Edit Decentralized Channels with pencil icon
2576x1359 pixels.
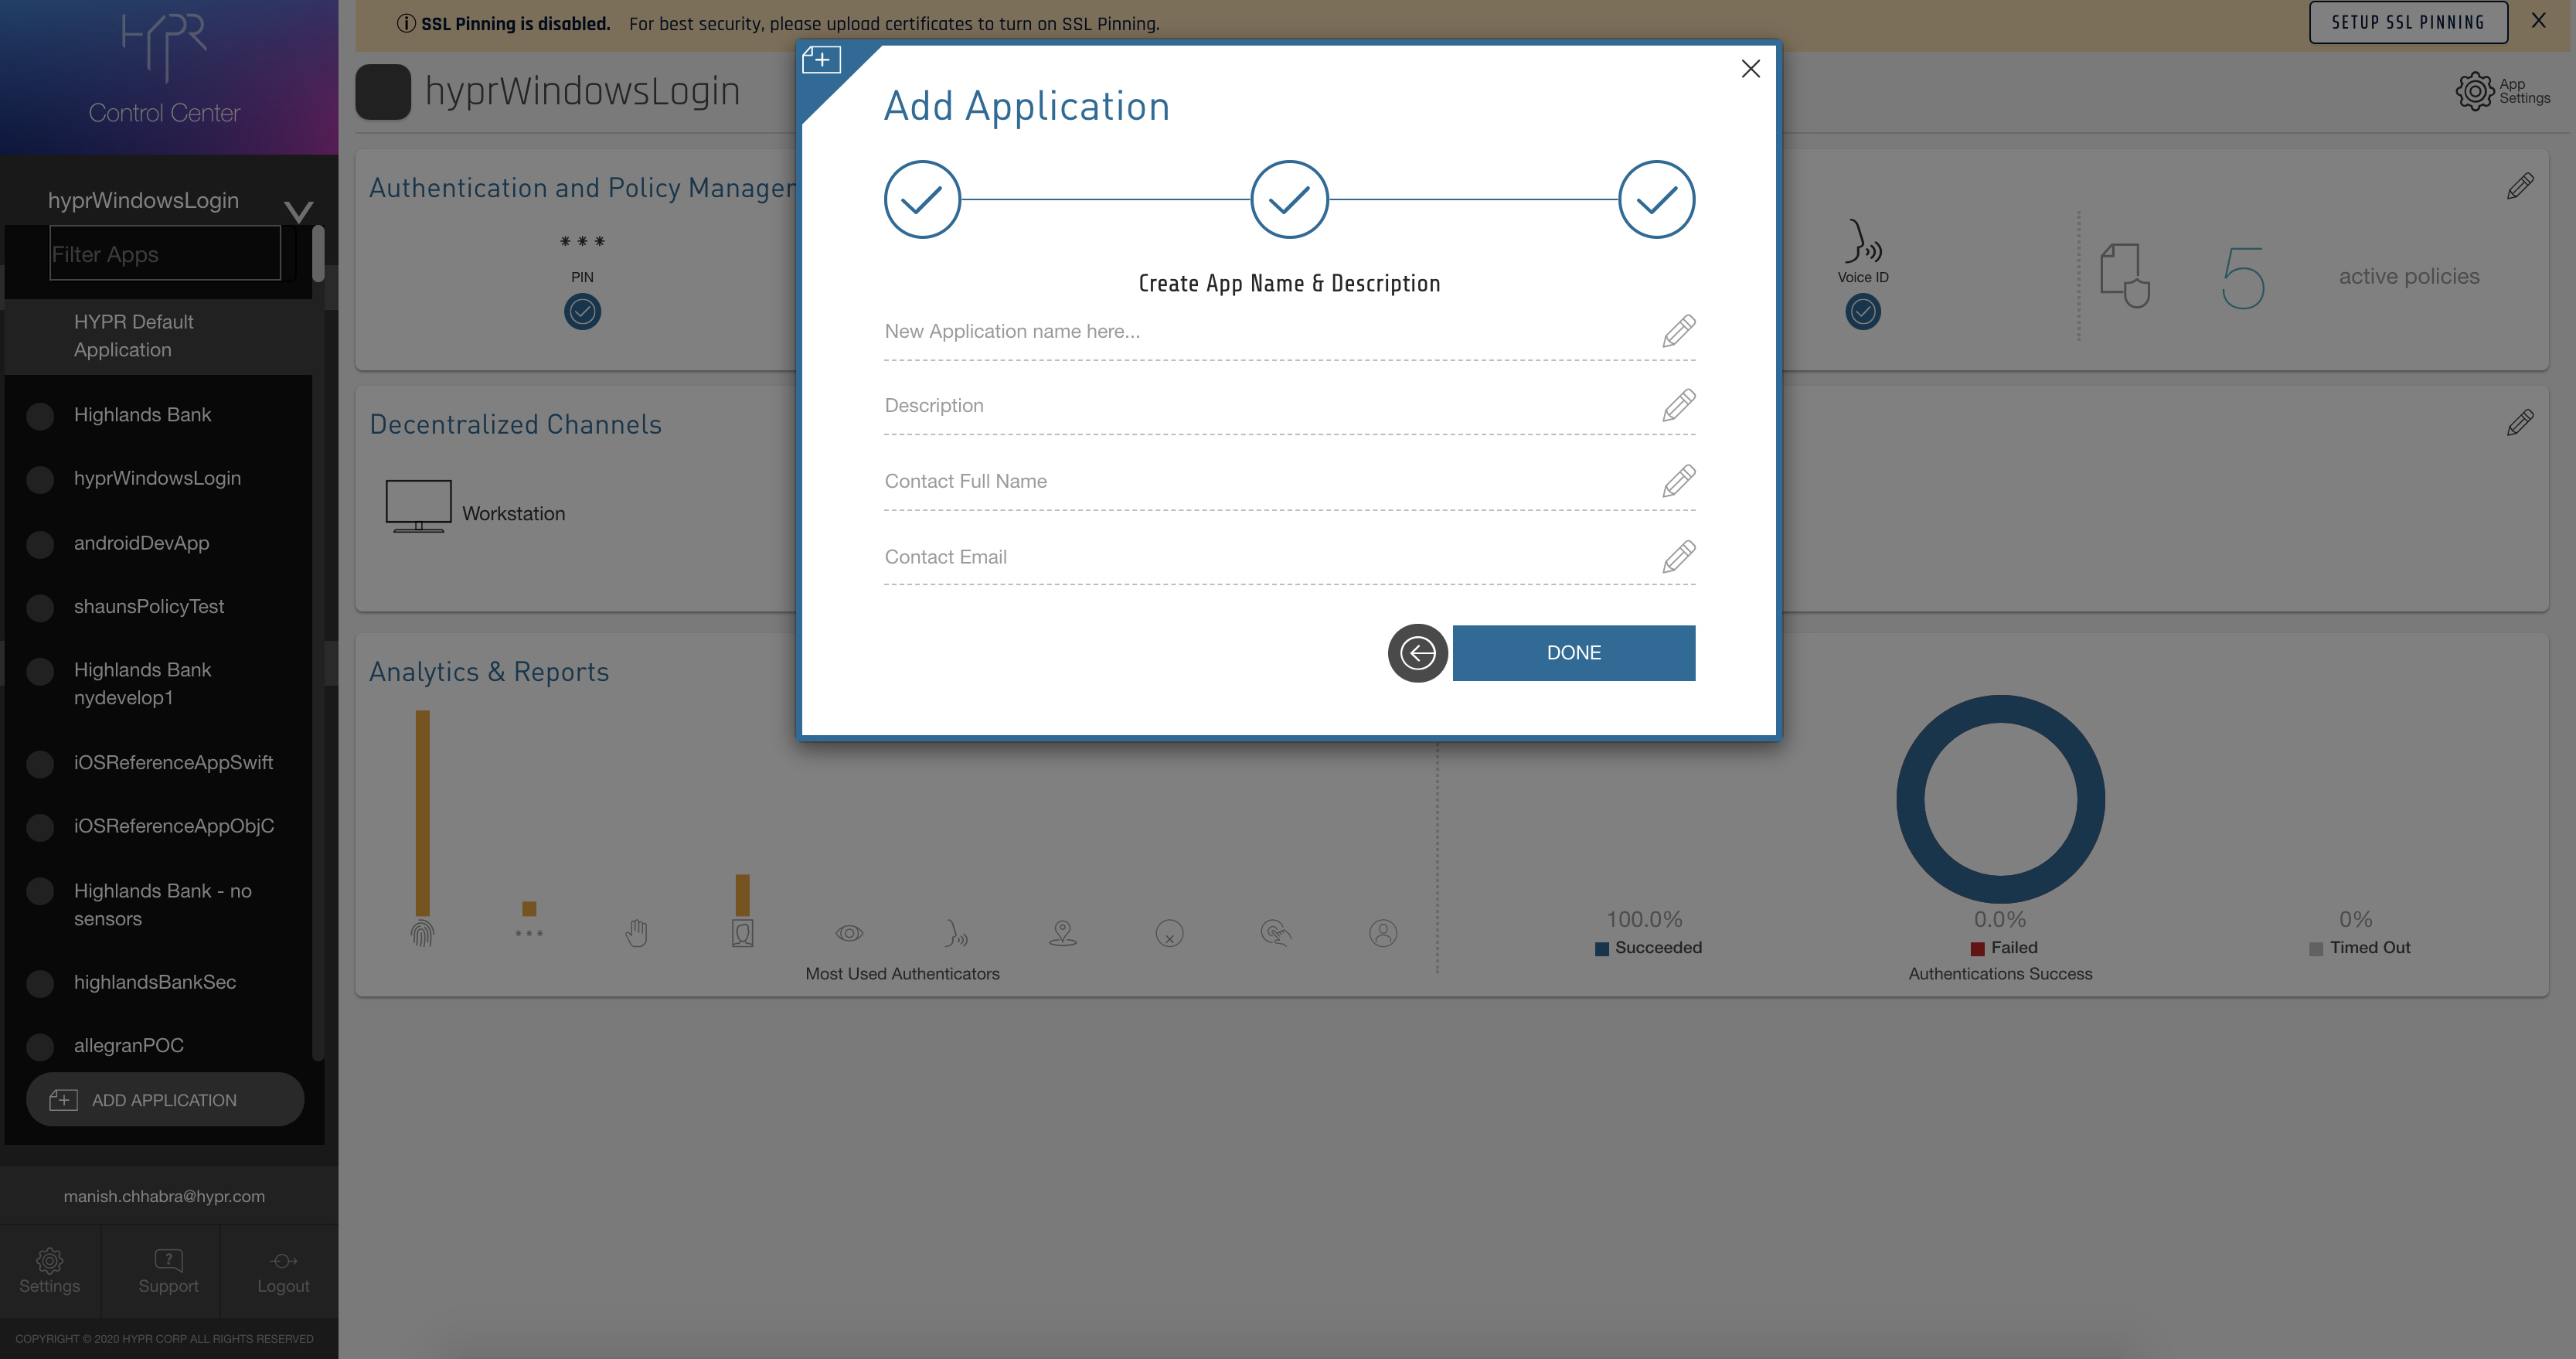click(x=2519, y=423)
